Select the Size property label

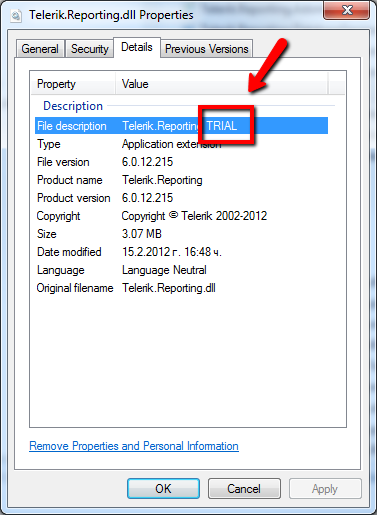[x=47, y=234]
